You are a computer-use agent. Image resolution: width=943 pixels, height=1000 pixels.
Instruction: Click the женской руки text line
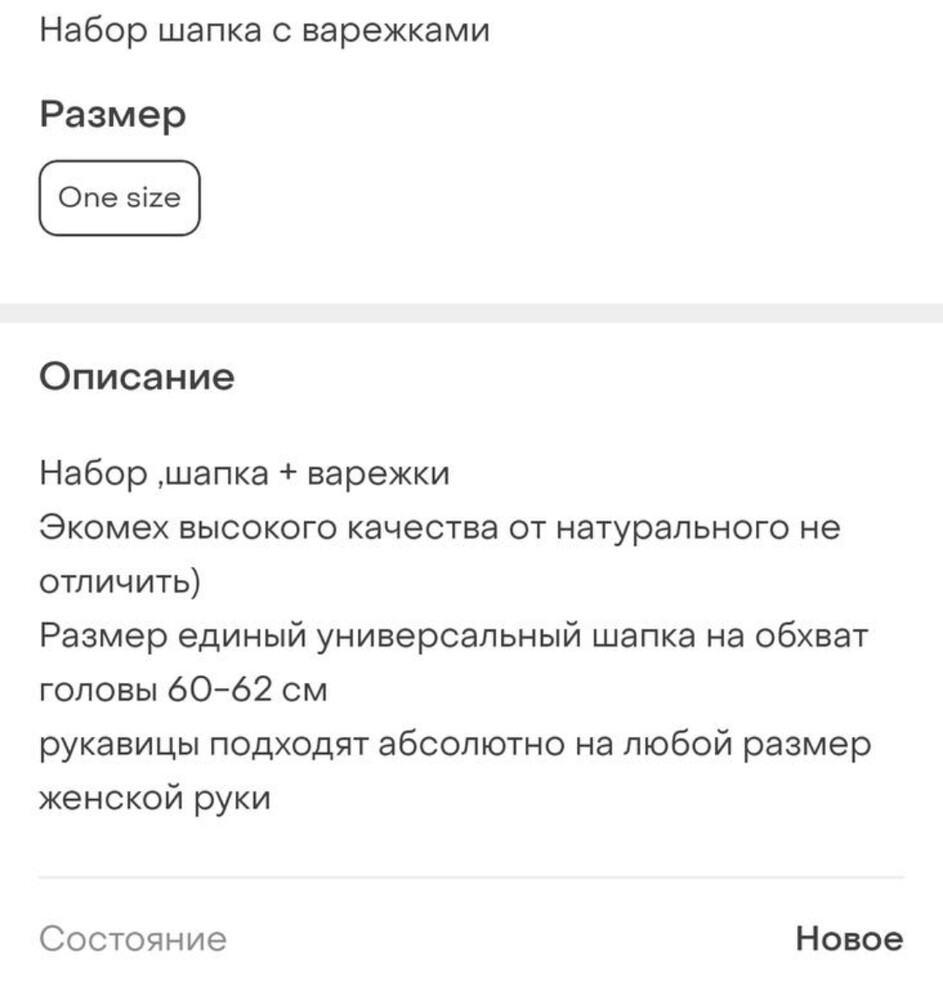155,800
